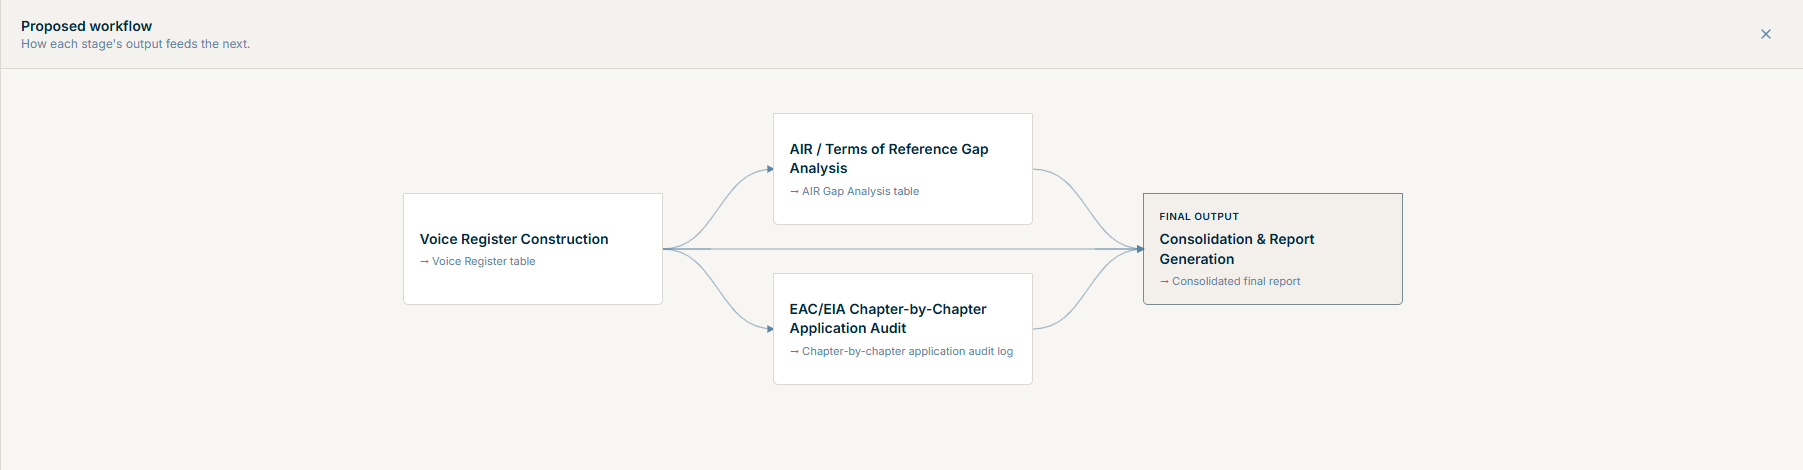Click the arrow icon before Consolidated final report
This screenshot has width=1803, height=470.
[x=1164, y=281]
